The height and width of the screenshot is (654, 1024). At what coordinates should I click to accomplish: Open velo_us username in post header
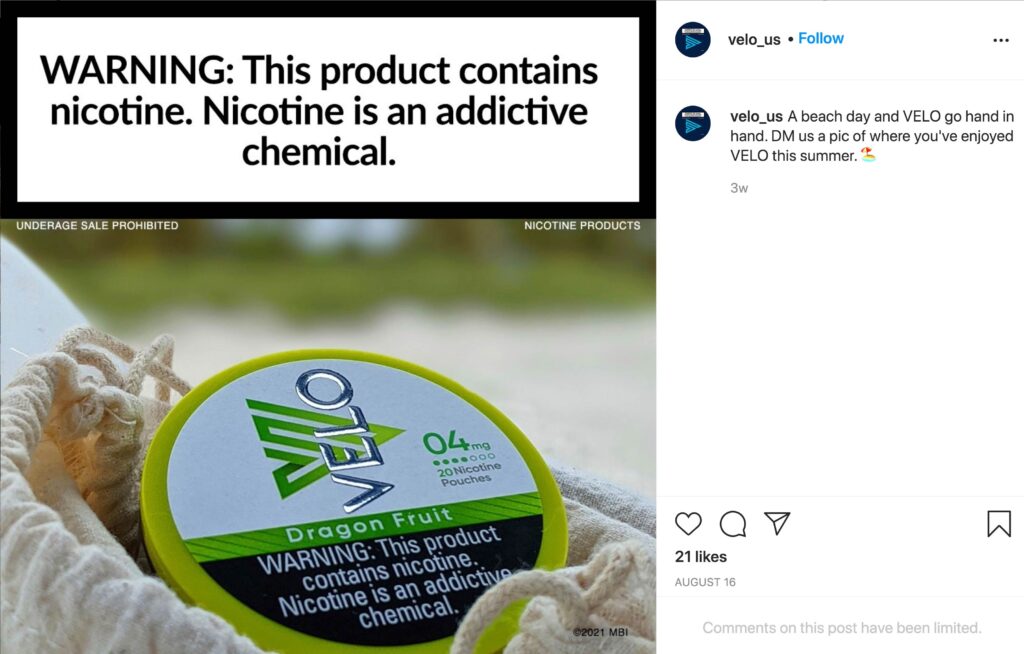[x=754, y=39]
